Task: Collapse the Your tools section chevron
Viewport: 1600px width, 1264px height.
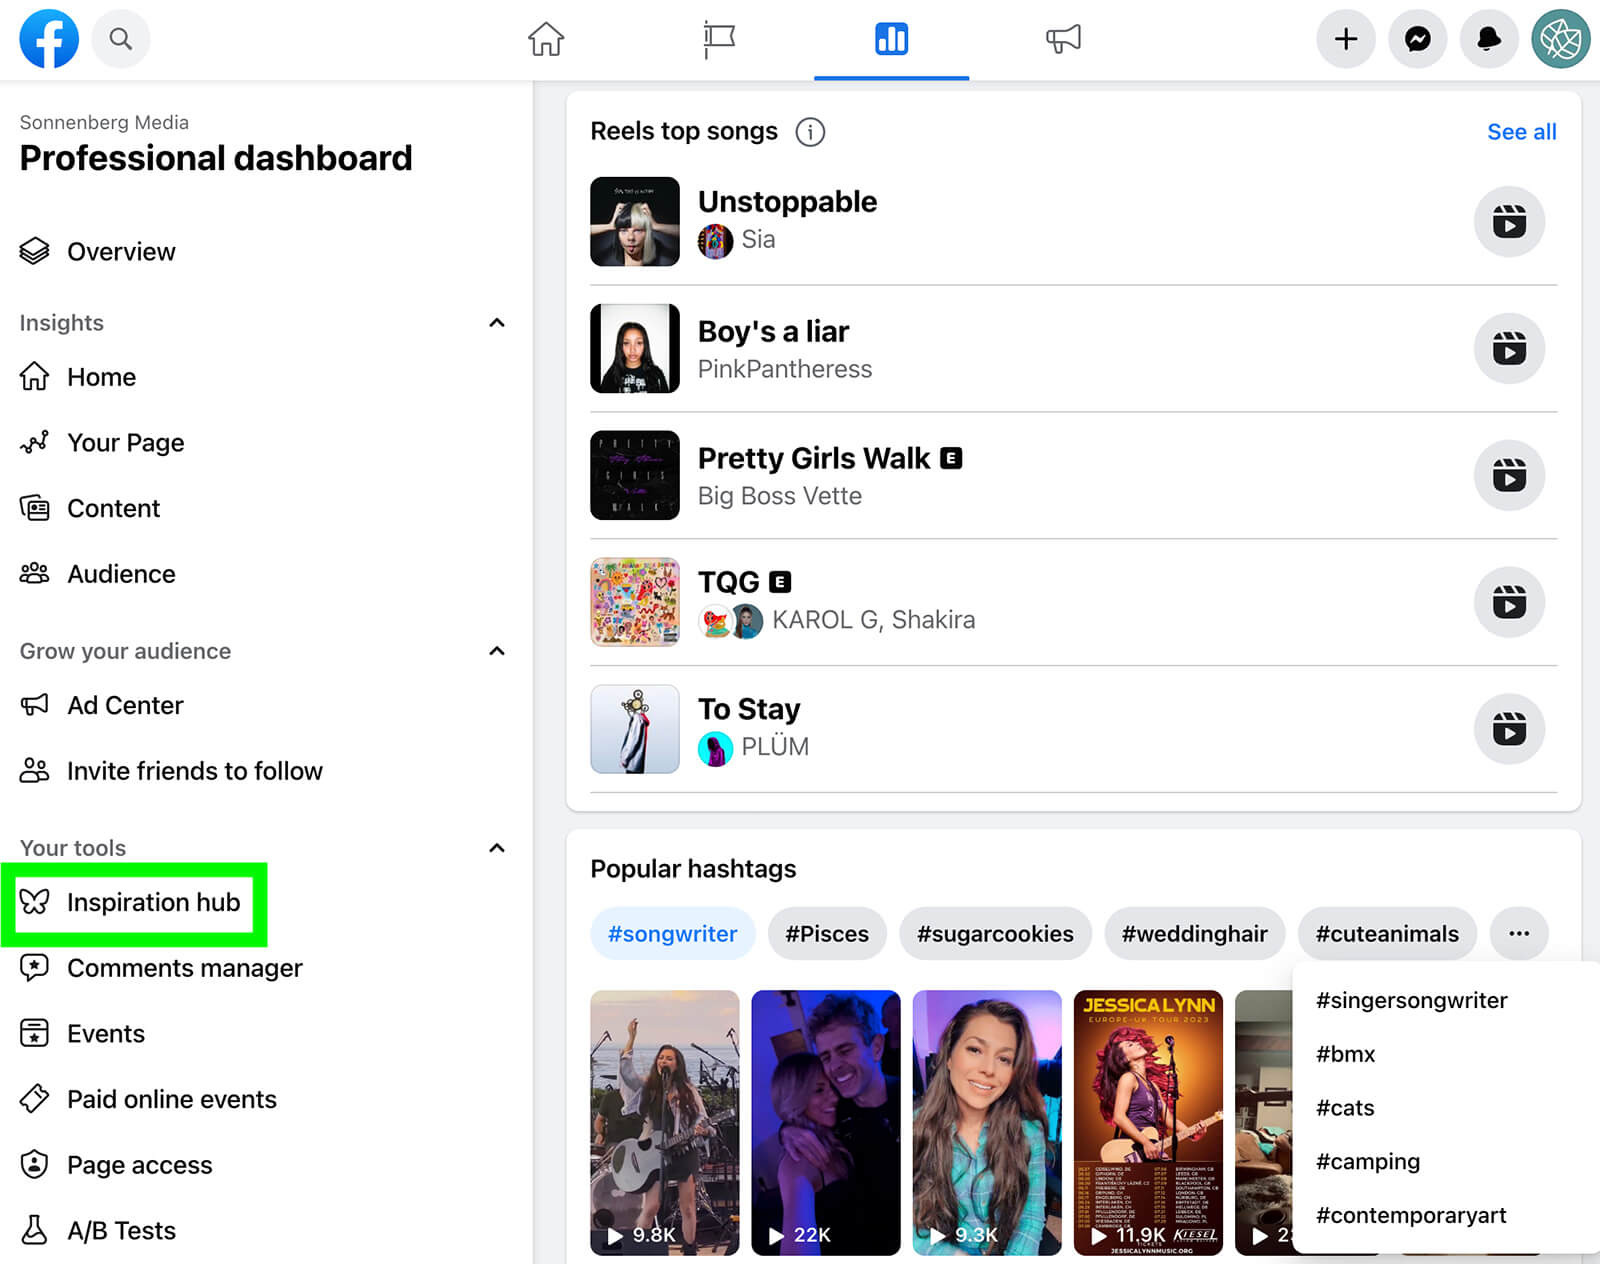Action: (x=497, y=848)
